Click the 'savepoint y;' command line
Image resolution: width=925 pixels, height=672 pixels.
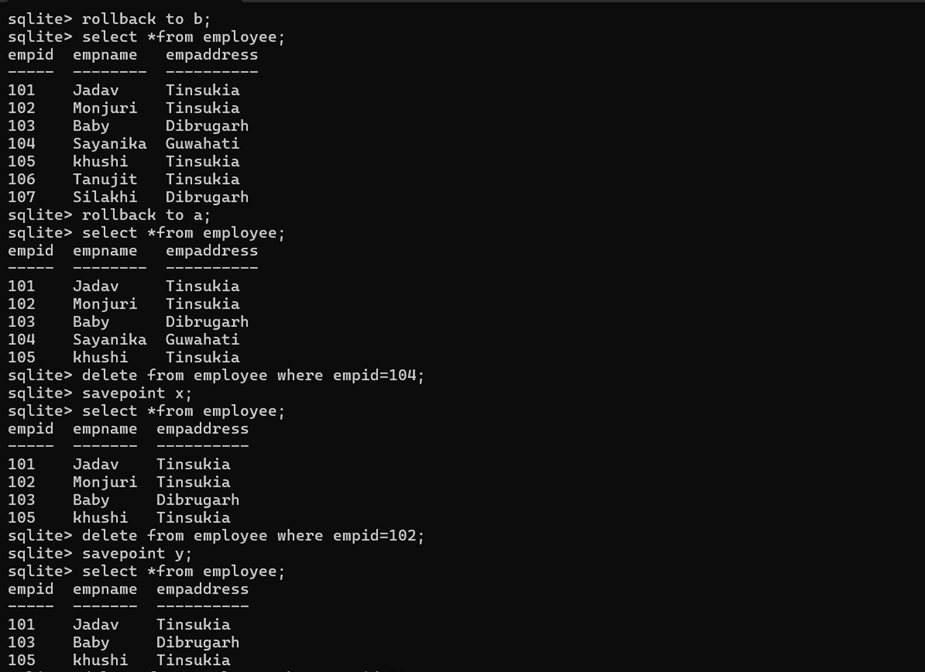pyautogui.click(x=100, y=553)
